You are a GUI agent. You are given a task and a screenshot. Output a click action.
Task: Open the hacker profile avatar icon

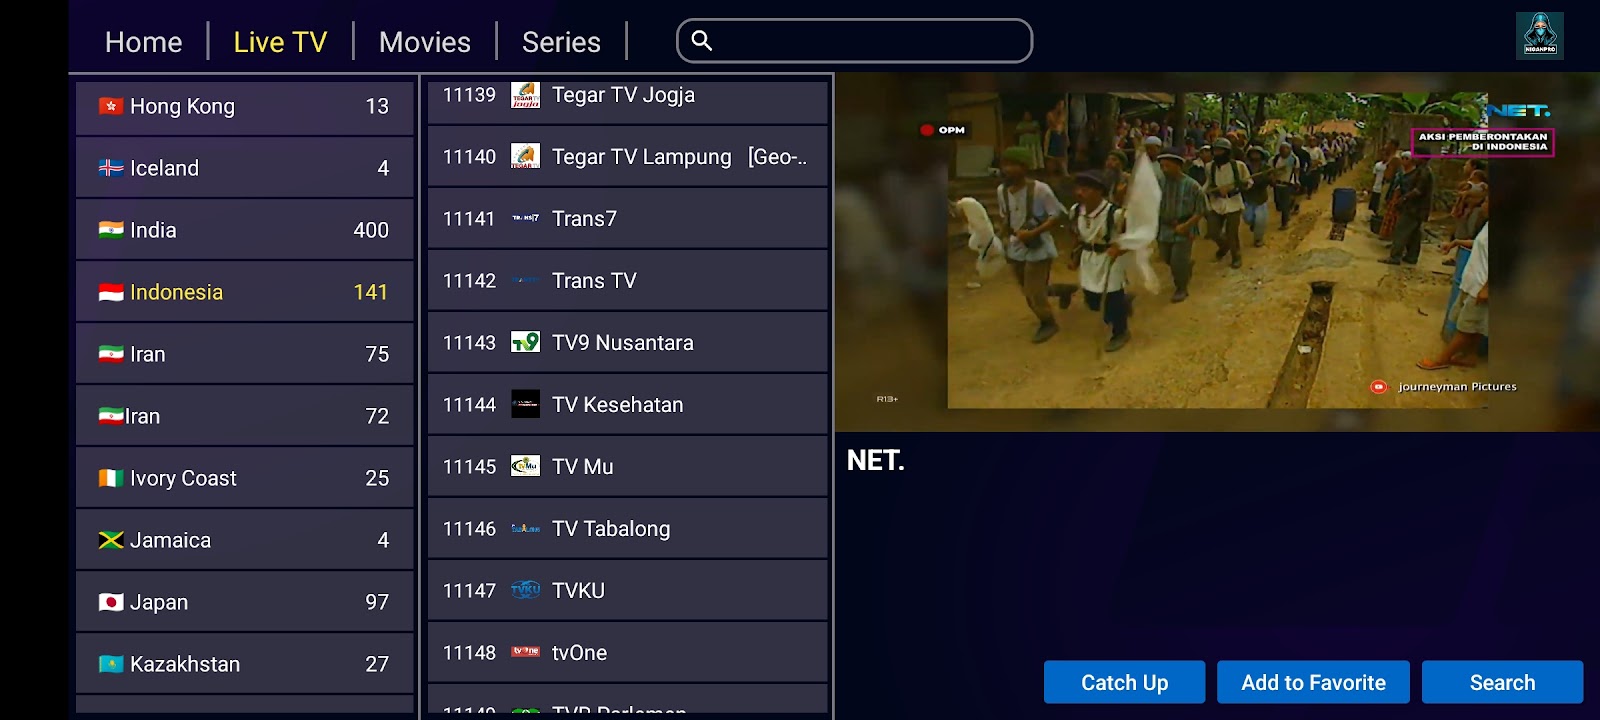point(1539,36)
